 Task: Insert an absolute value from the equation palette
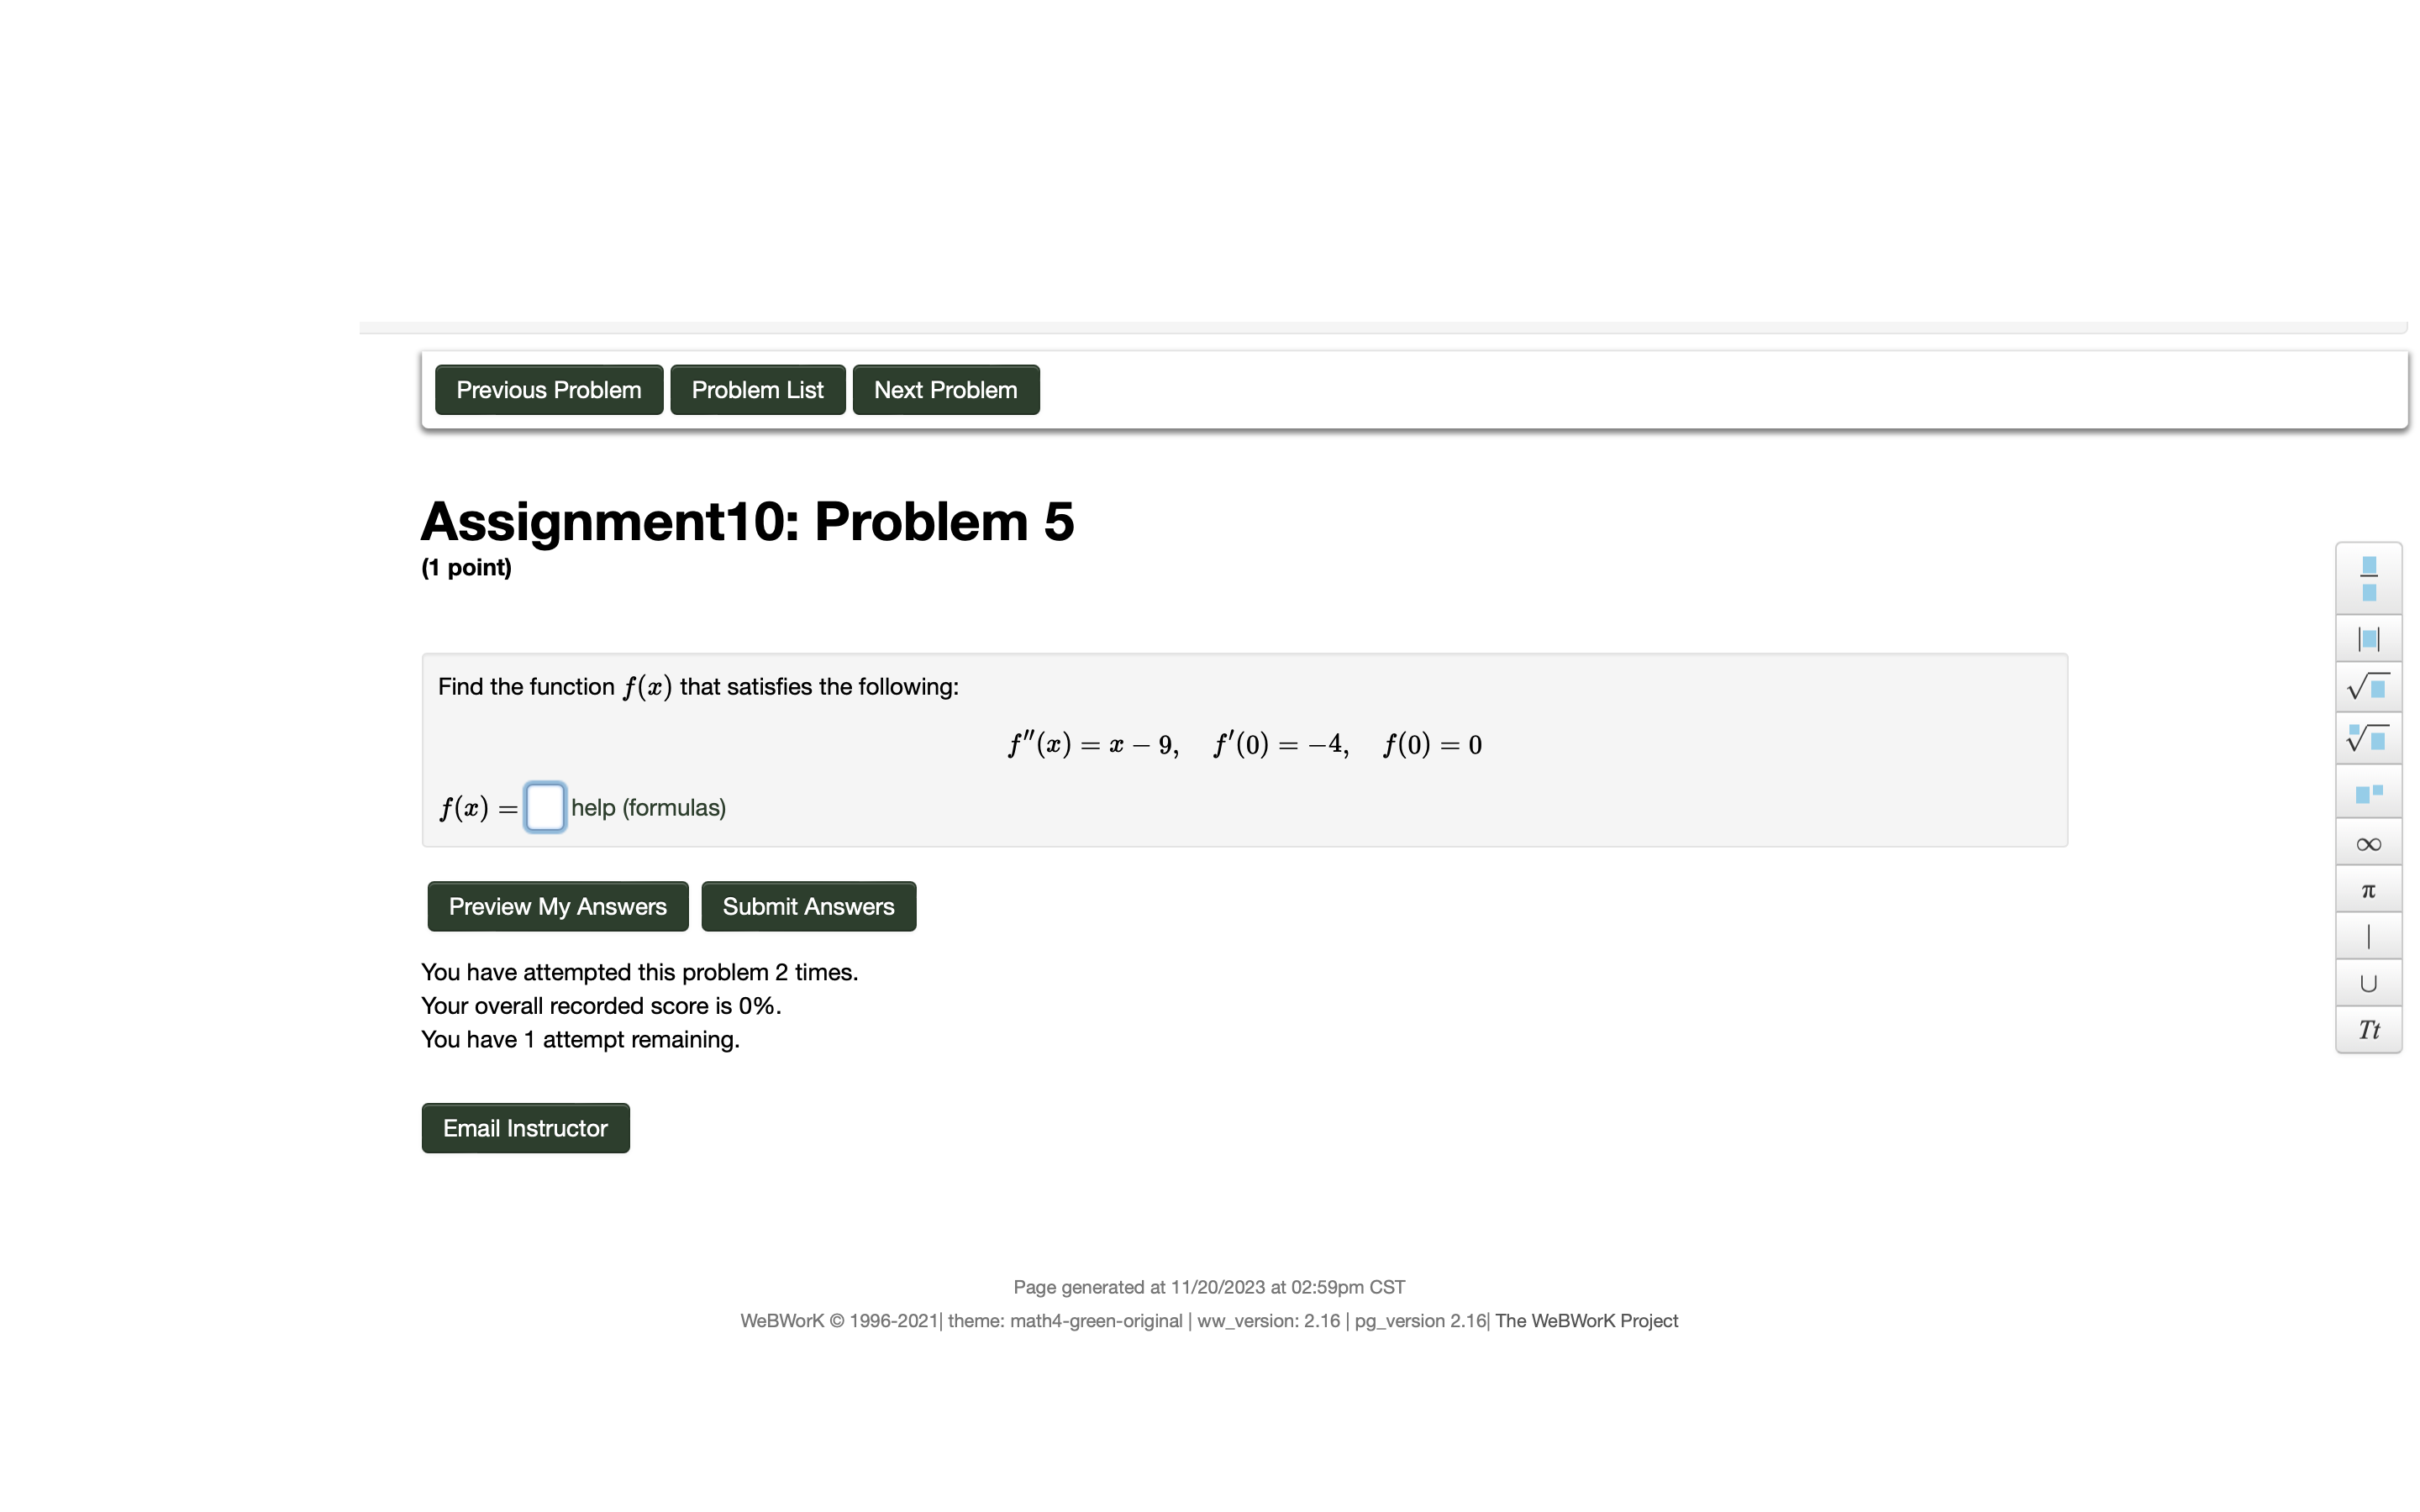pos(2367,637)
